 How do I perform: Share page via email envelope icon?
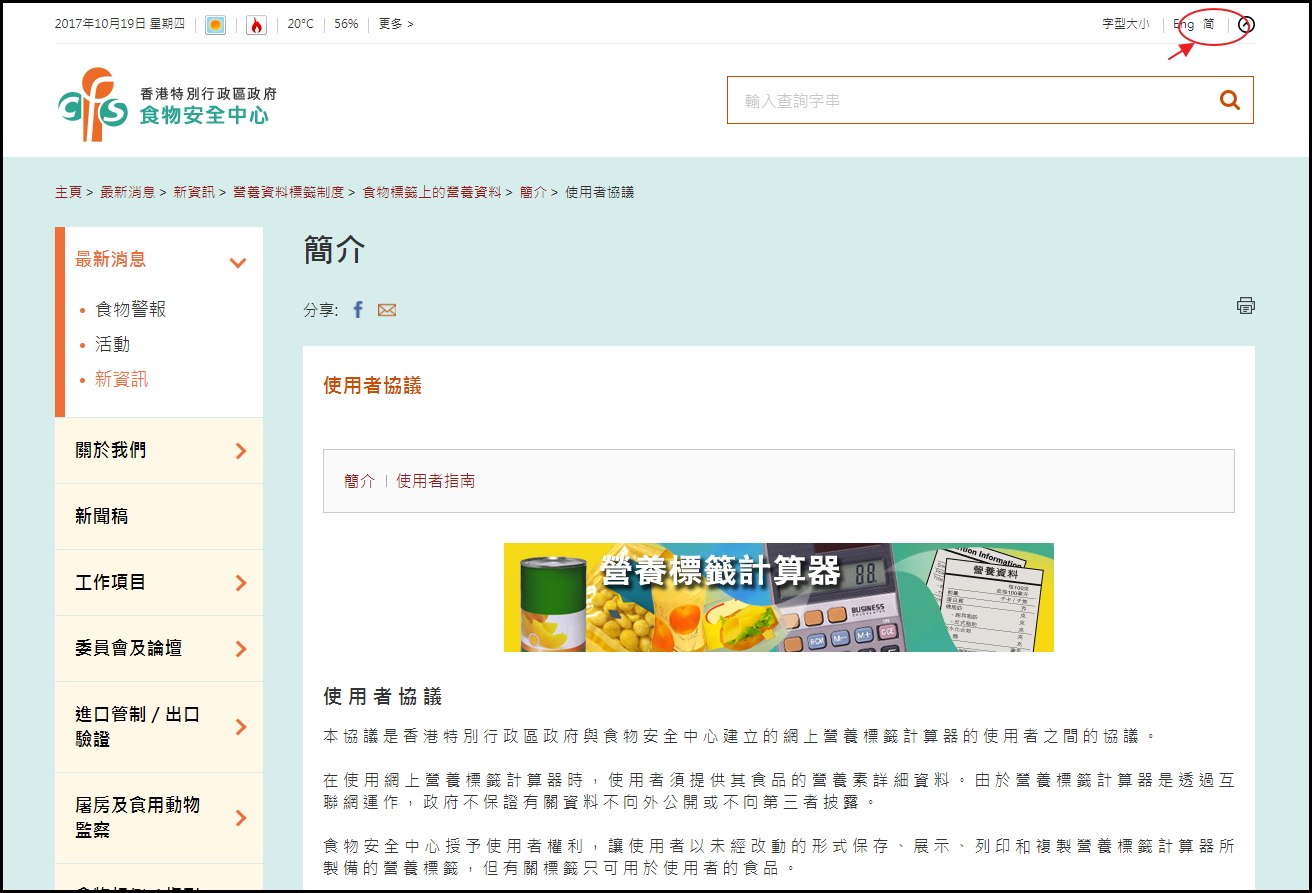pos(387,310)
